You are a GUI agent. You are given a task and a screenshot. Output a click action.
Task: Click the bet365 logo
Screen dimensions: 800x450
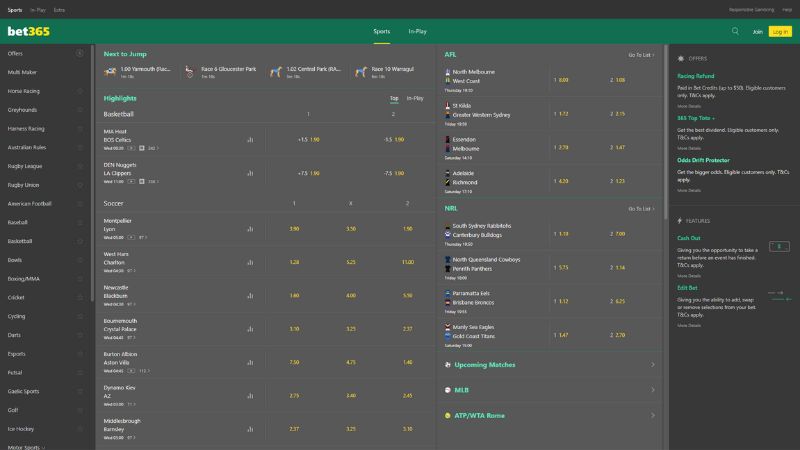point(29,31)
